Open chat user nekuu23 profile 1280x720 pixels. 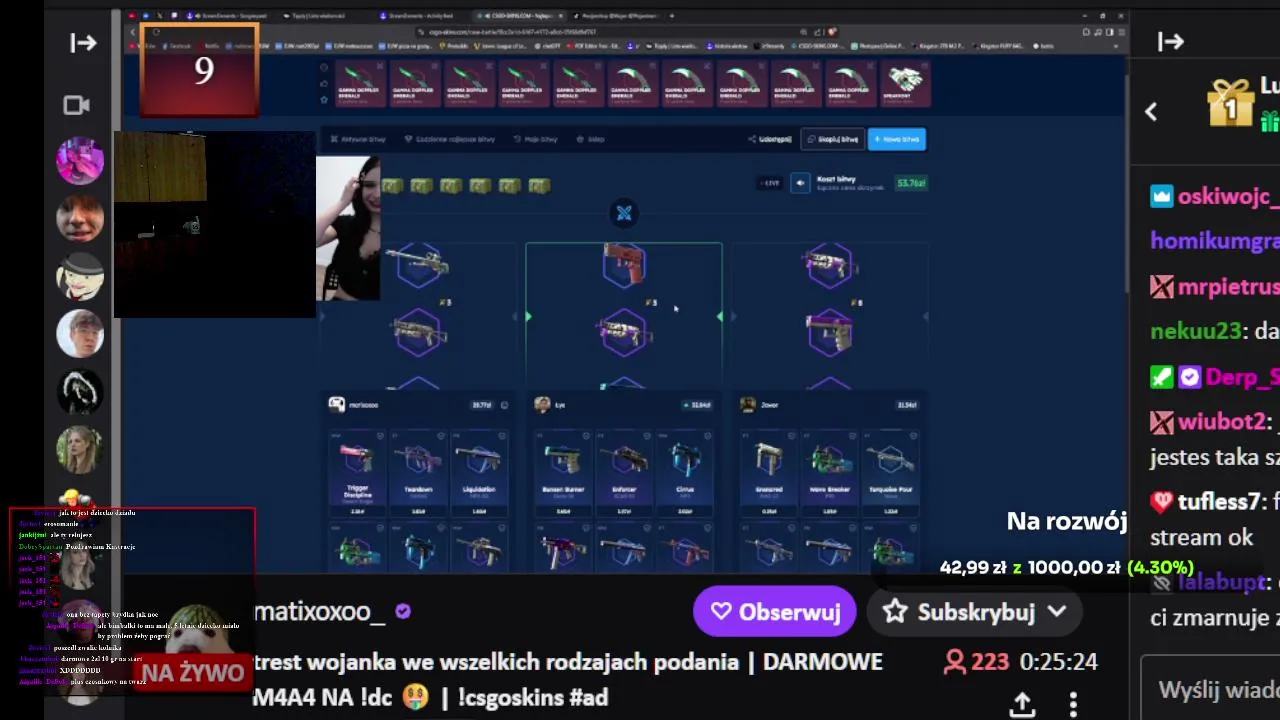[1196, 331]
